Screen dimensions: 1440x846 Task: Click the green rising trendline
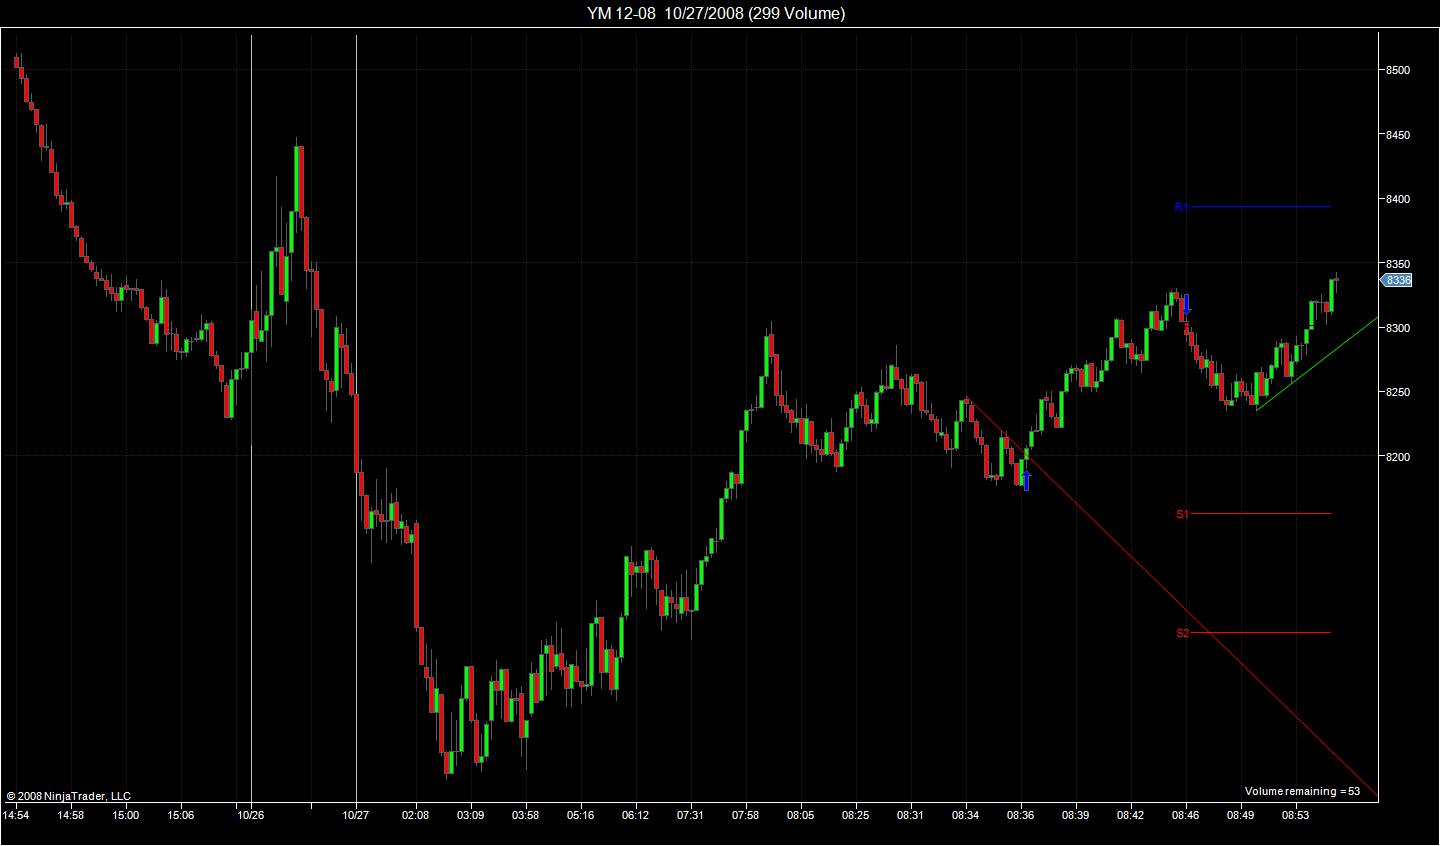(1316, 364)
